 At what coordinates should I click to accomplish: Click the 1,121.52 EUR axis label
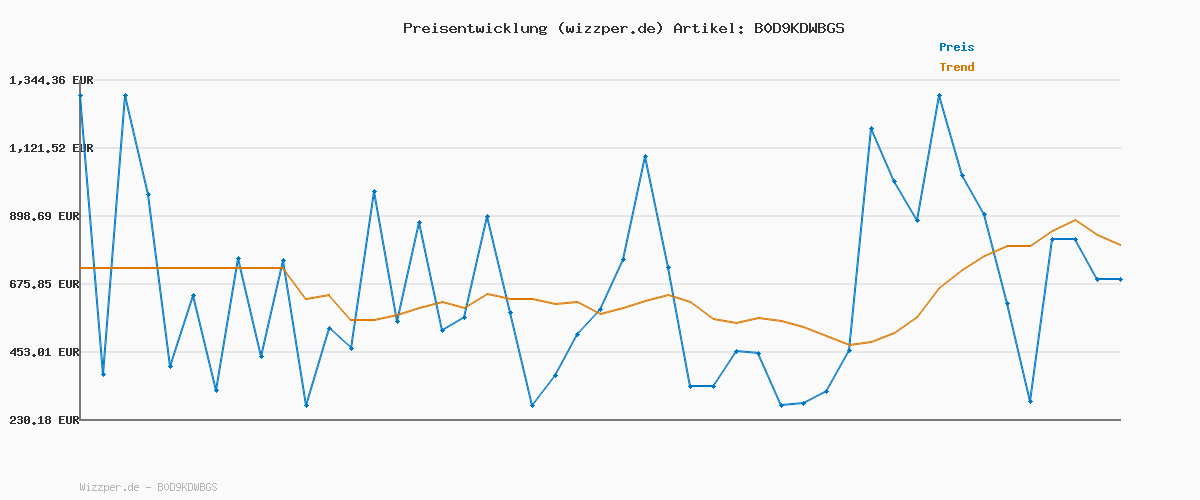pyautogui.click(x=51, y=148)
